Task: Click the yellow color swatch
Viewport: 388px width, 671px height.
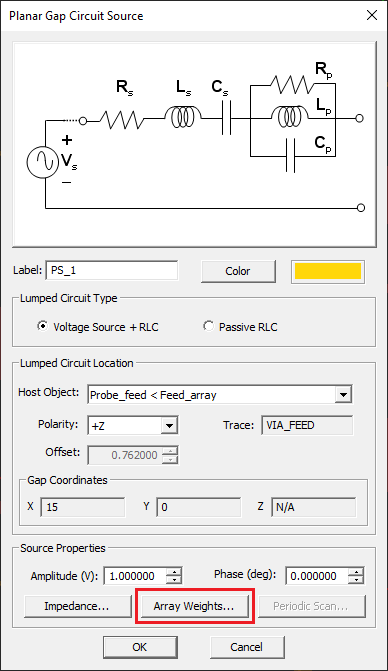Action: (x=328, y=271)
